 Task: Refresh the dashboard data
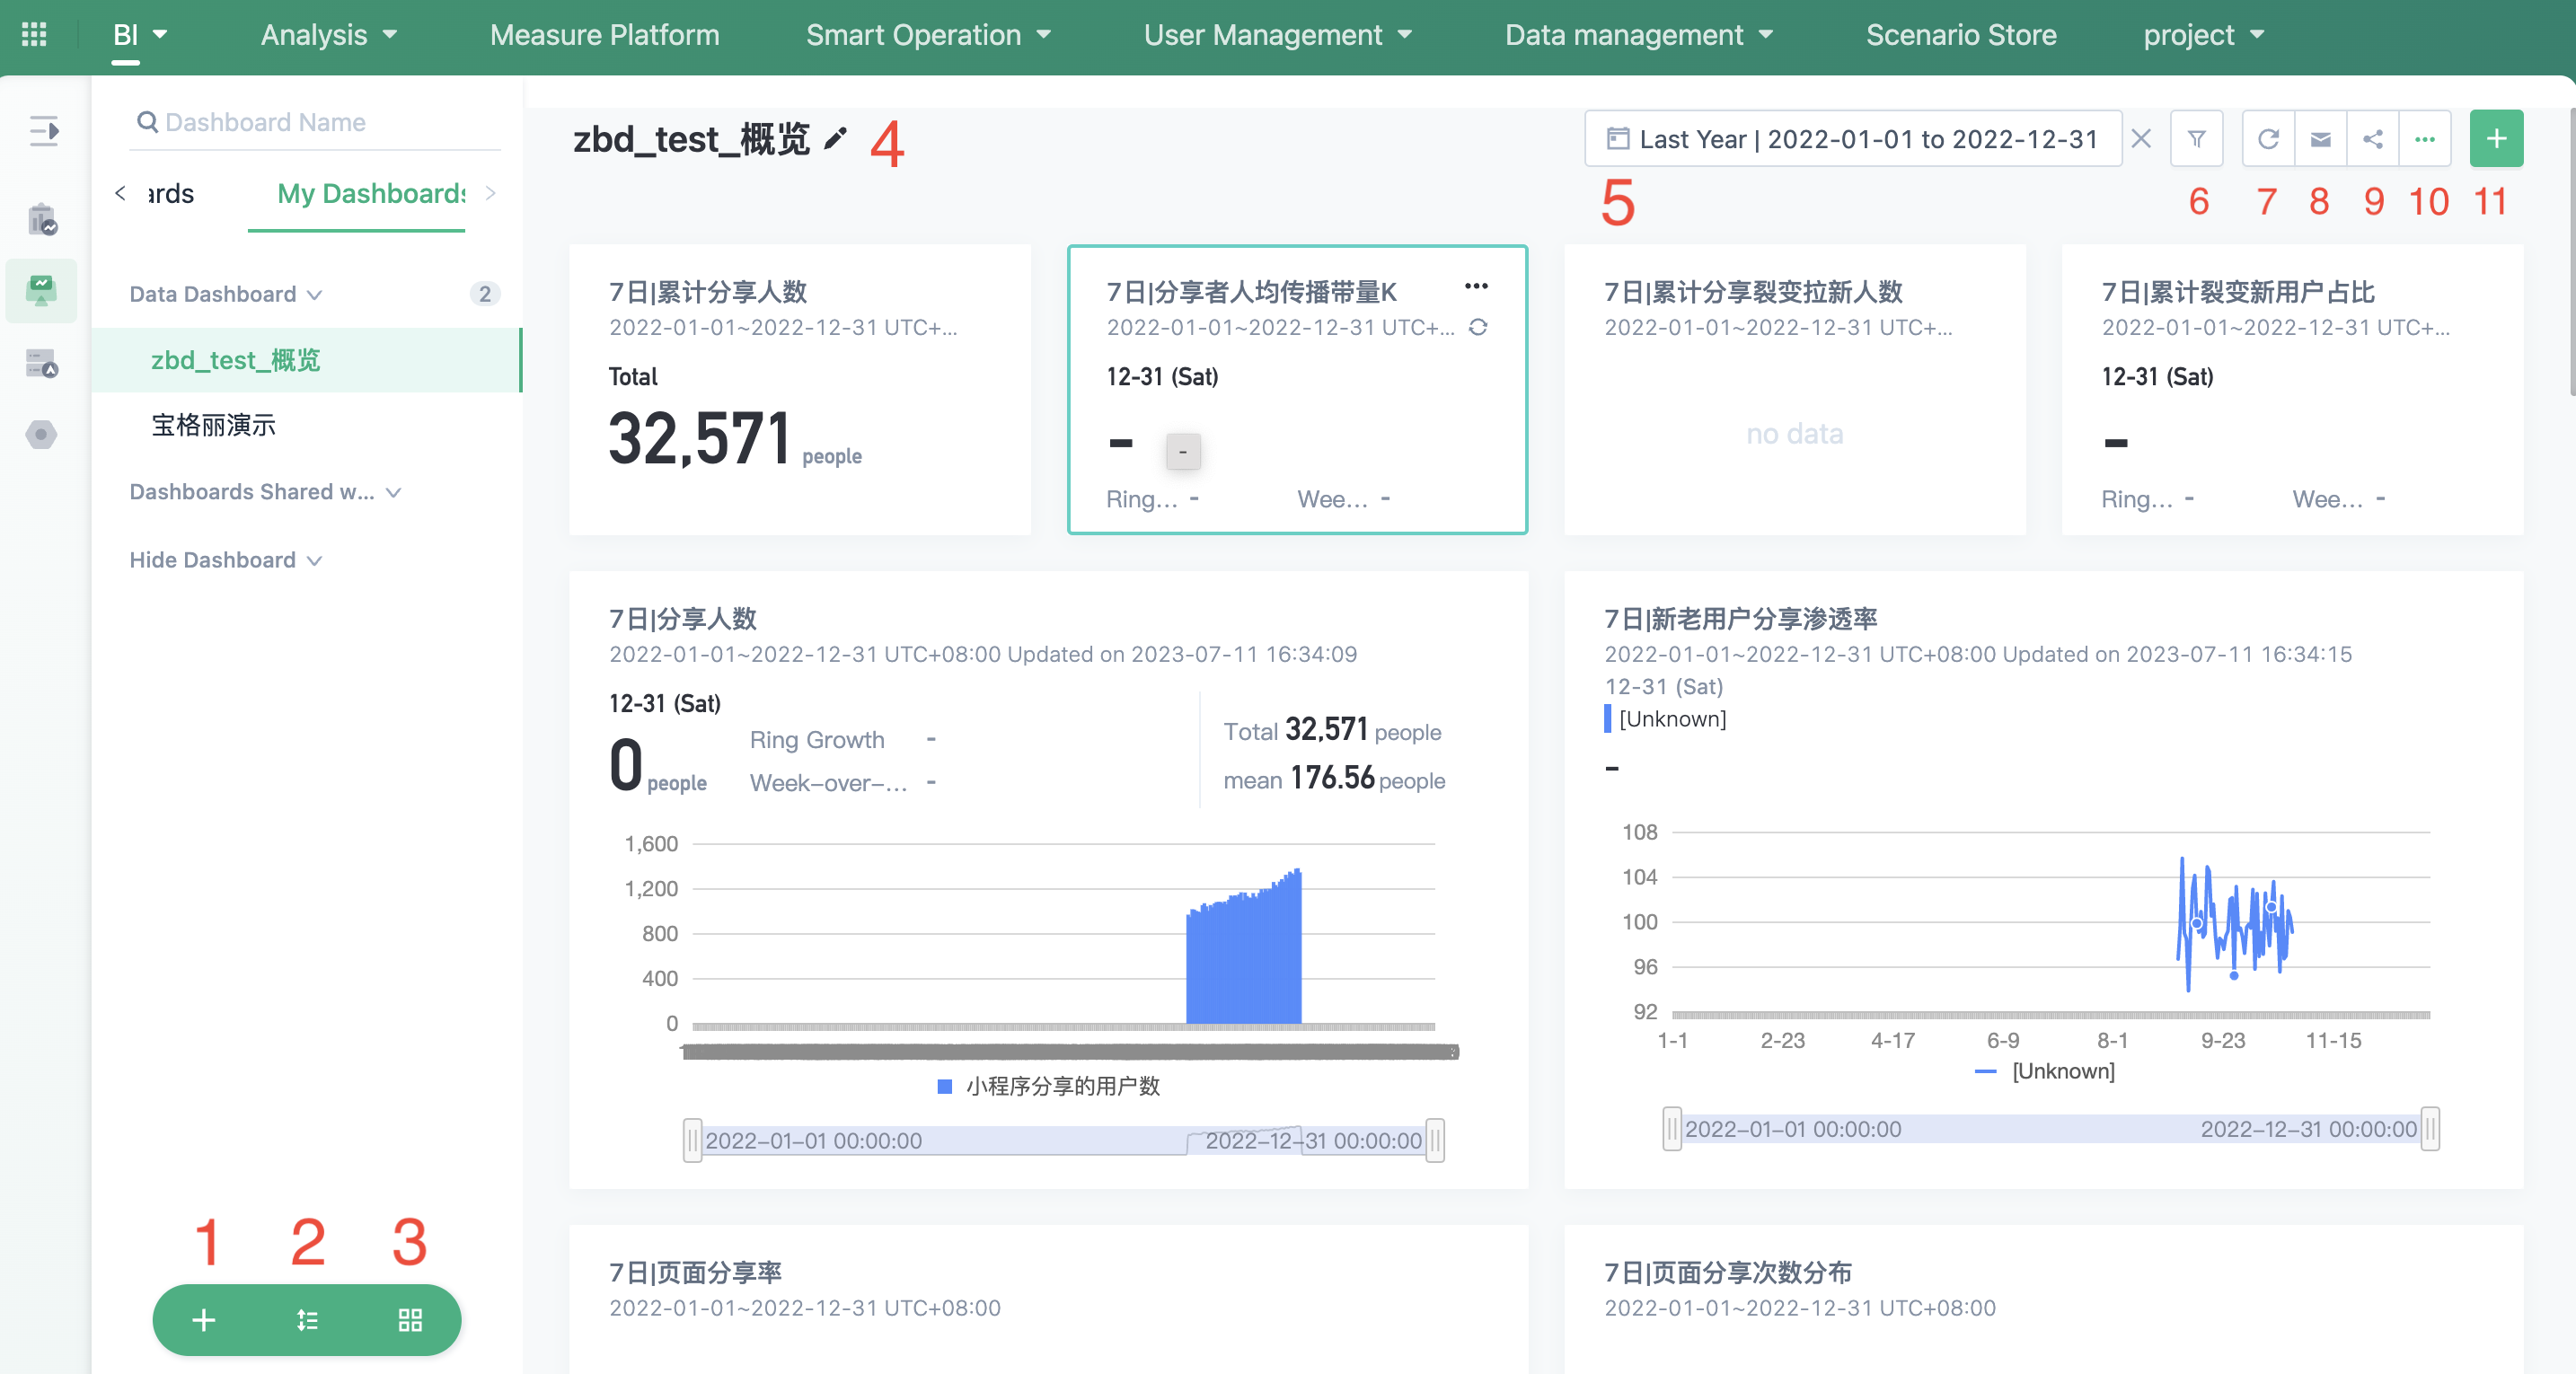click(2268, 138)
